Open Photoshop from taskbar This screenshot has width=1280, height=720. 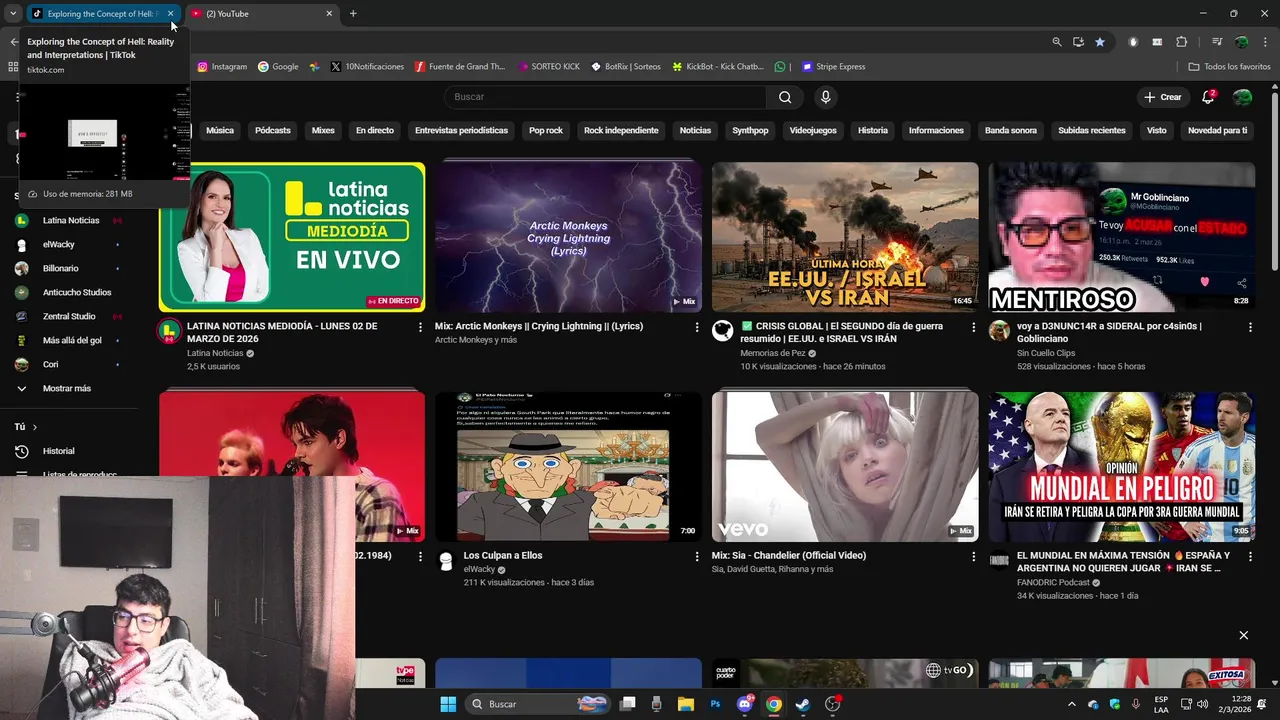[715, 704]
